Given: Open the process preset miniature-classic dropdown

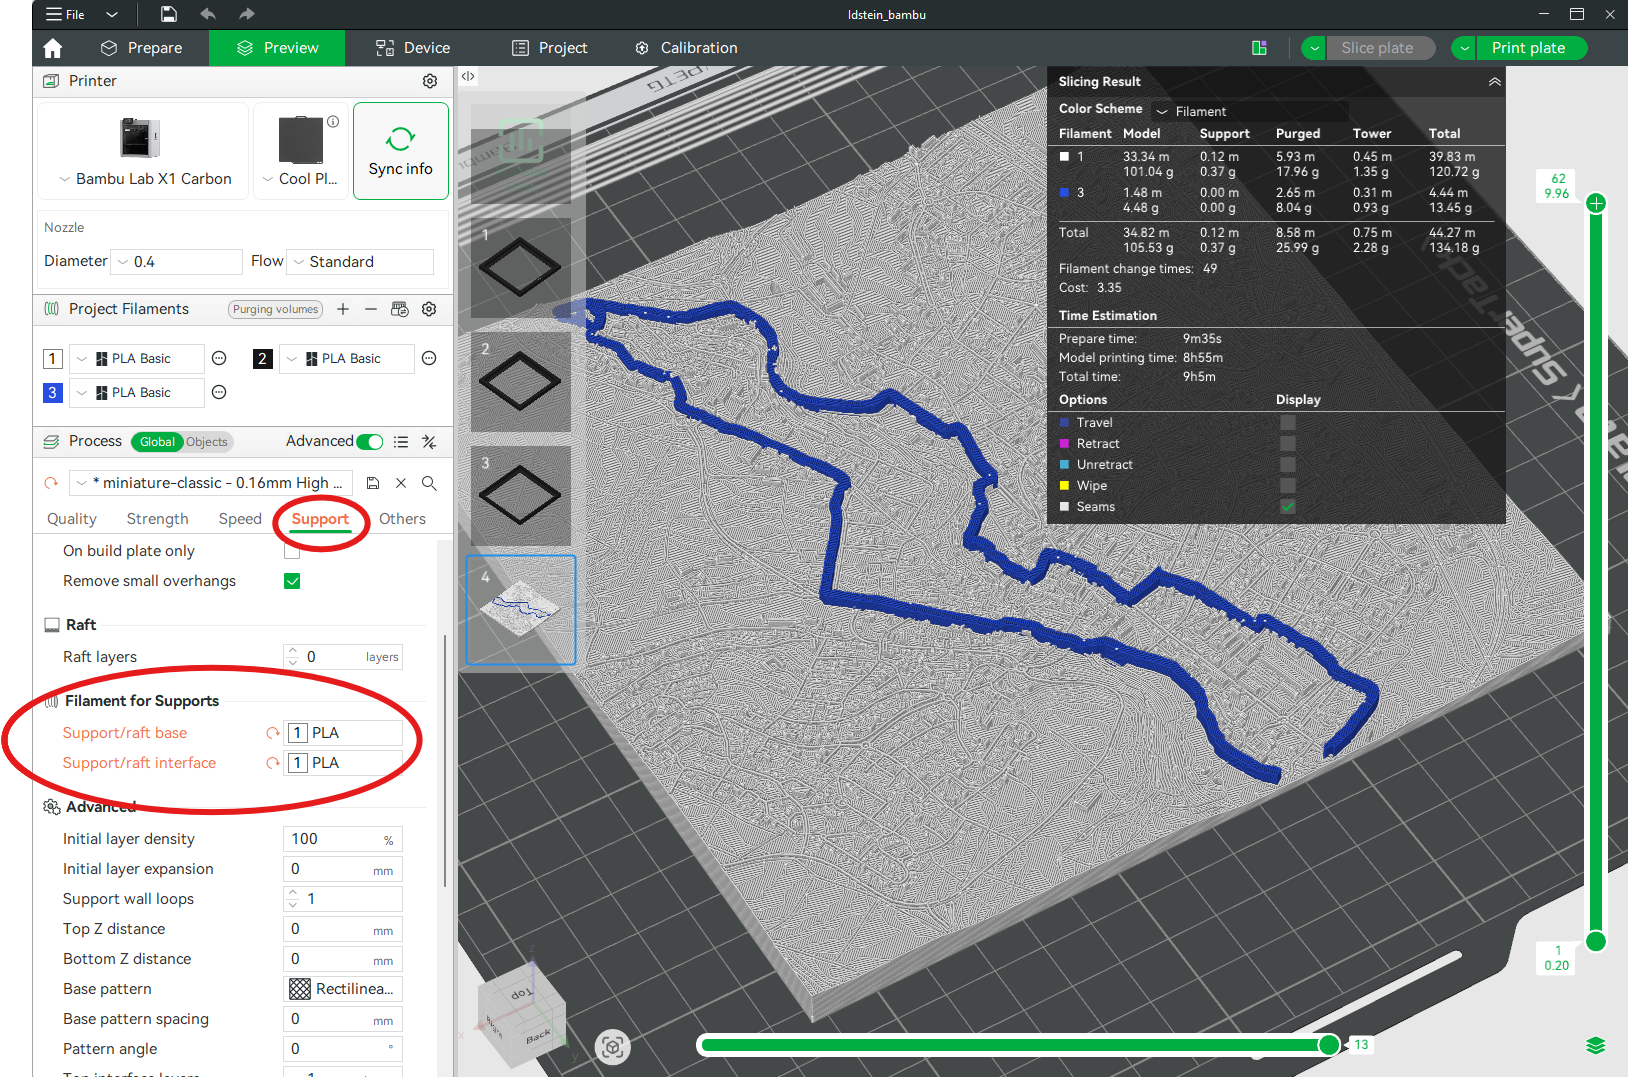Looking at the screenshot, I should pyautogui.click(x=211, y=483).
